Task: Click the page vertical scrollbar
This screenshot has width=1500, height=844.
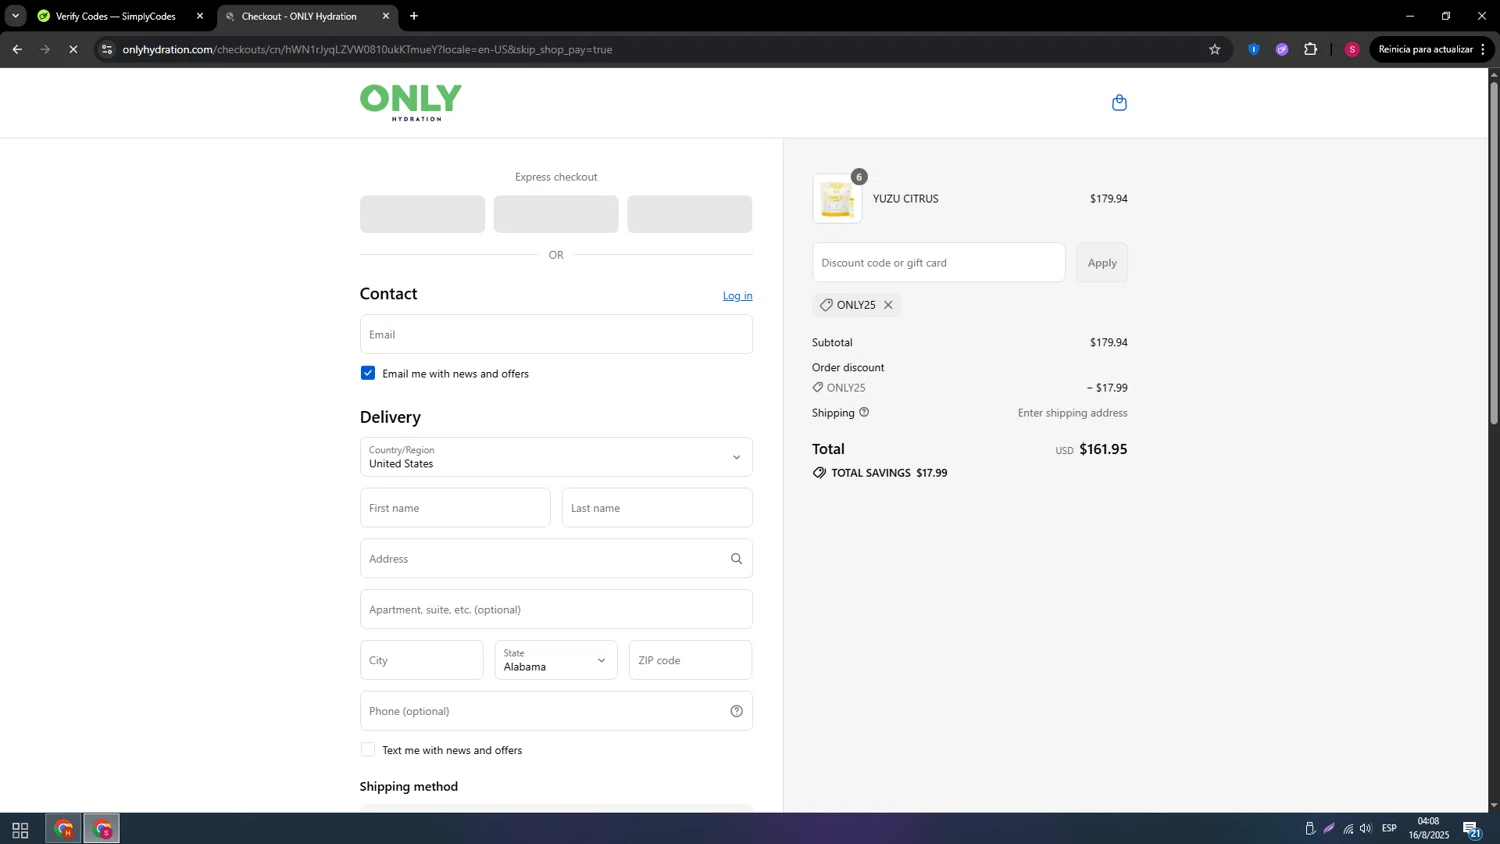Action: coord(1494,252)
